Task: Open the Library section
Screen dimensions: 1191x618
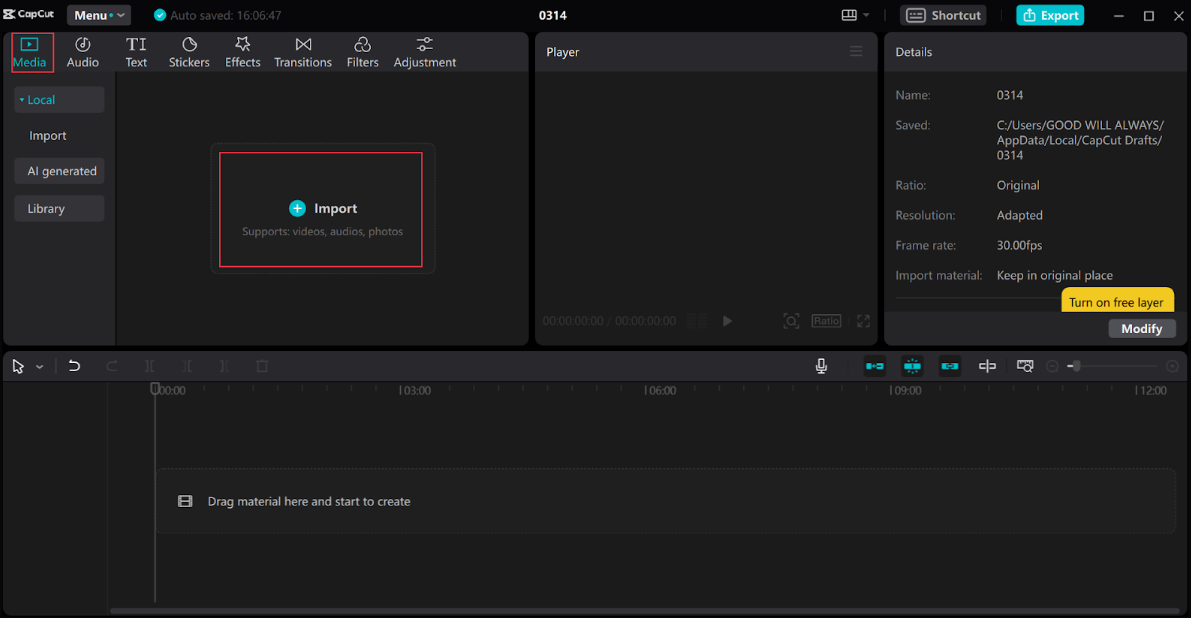Action: (x=59, y=209)
